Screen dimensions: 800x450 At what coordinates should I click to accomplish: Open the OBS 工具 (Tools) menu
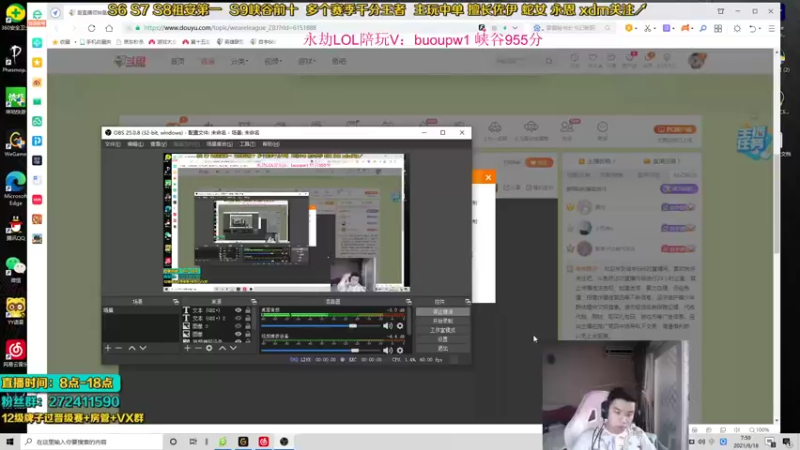[247, 144]
